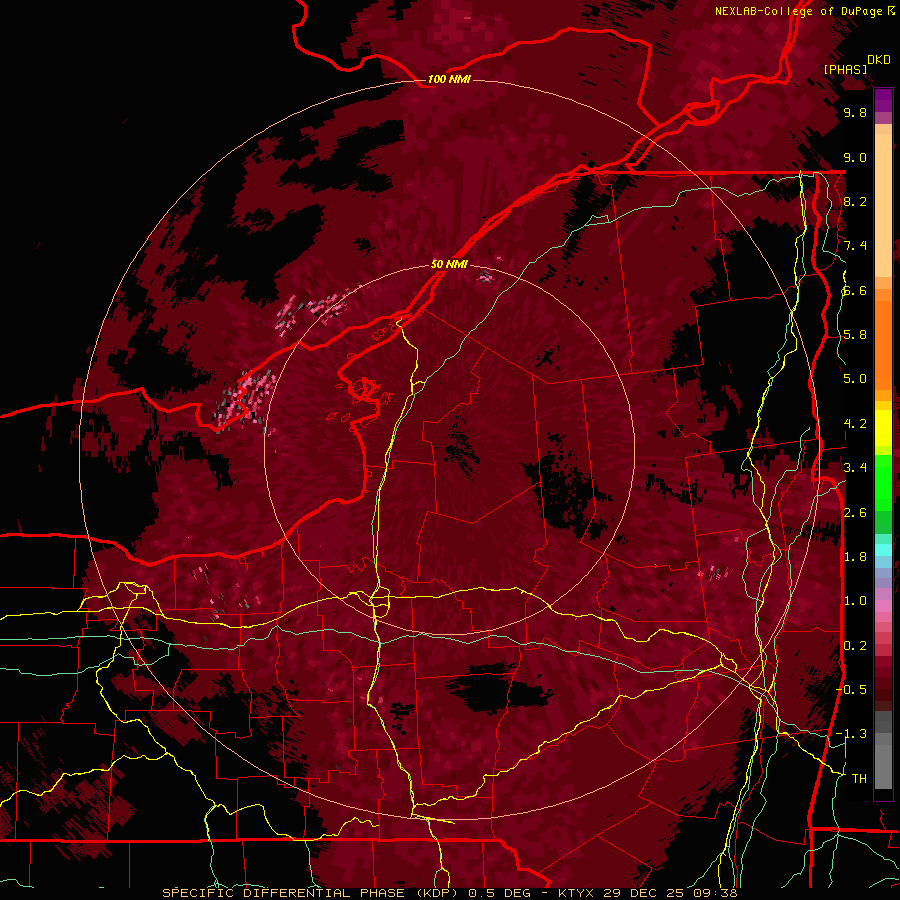Click the 50 NMI range ring label
Image resolution: width=900 pixels, height=900 pixels.
(449, 264)
